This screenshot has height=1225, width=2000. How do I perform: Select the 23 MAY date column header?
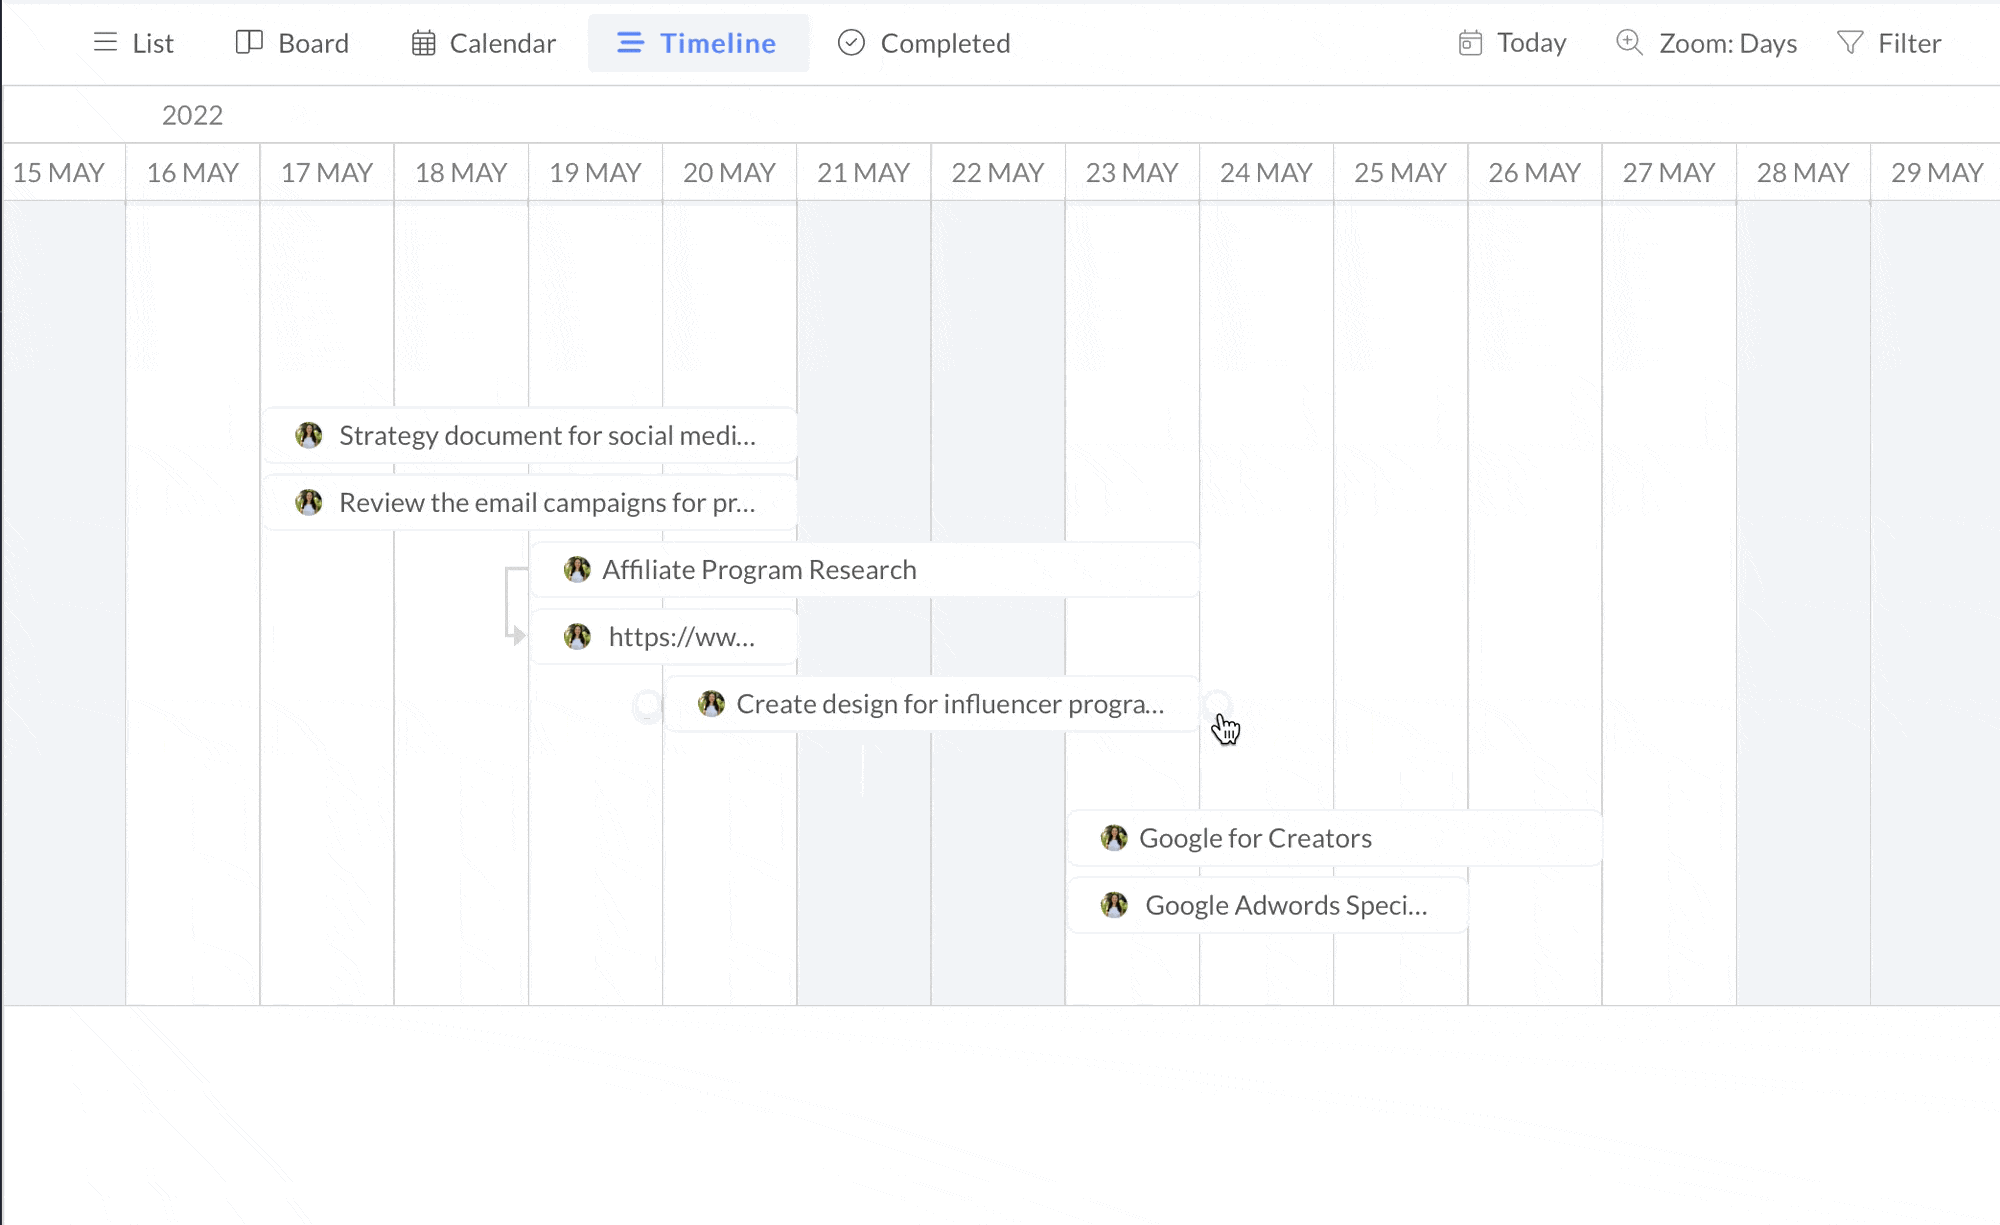1132,173
